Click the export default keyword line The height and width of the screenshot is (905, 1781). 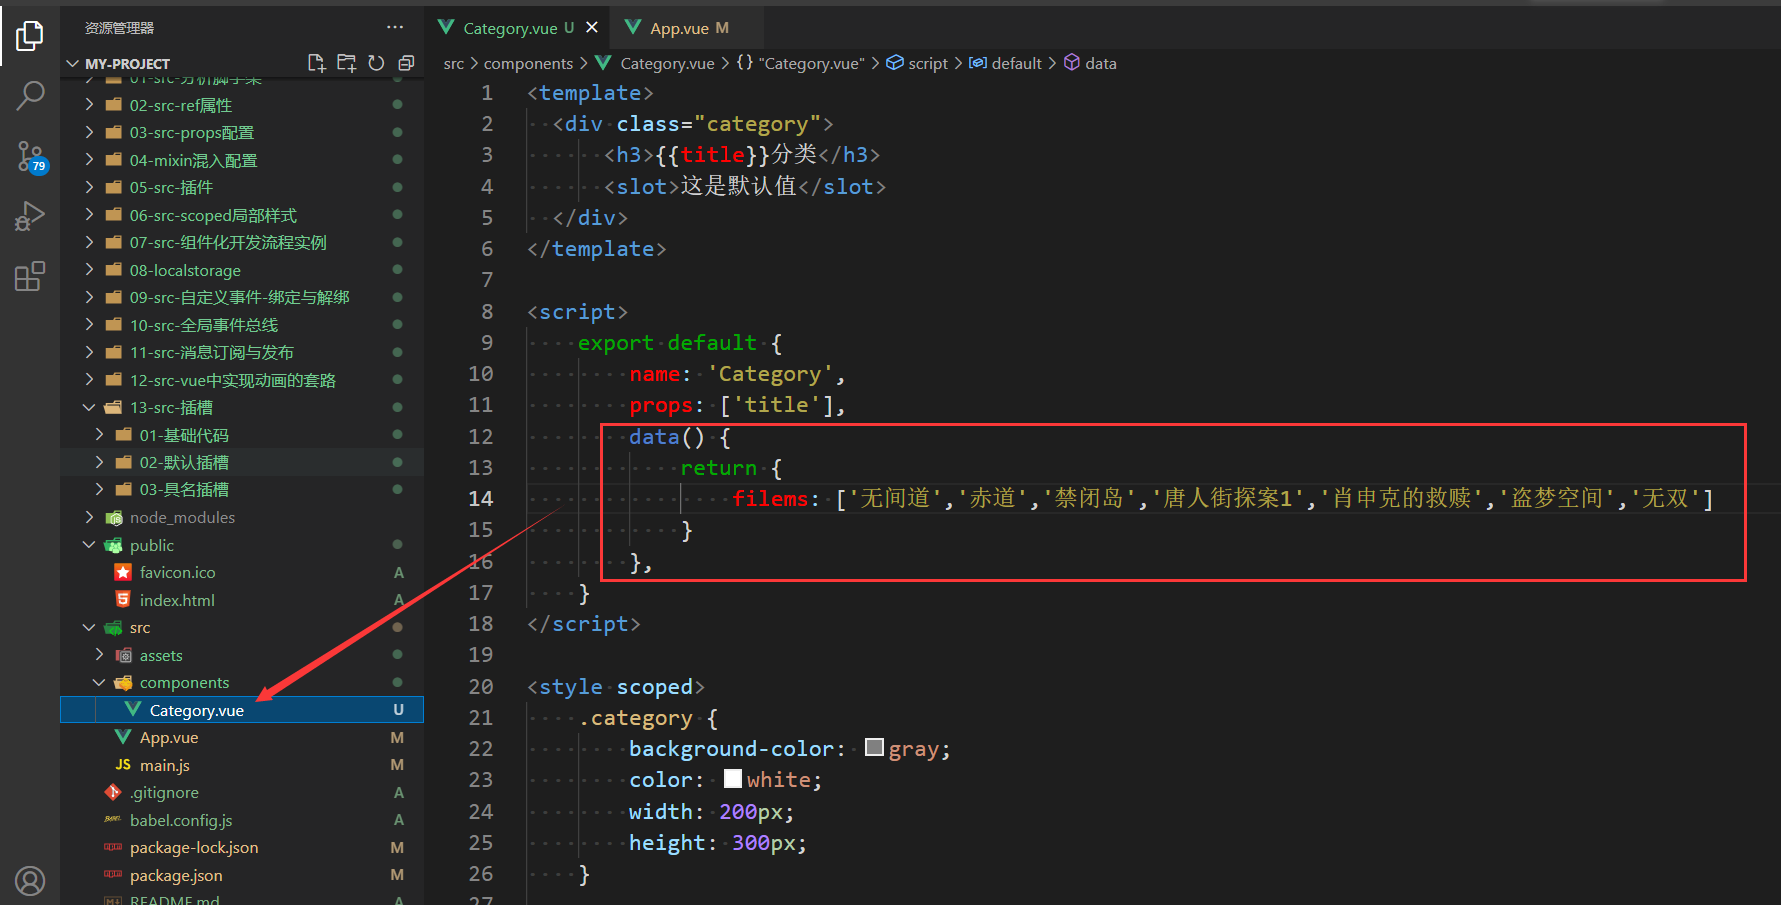[680, 342]
